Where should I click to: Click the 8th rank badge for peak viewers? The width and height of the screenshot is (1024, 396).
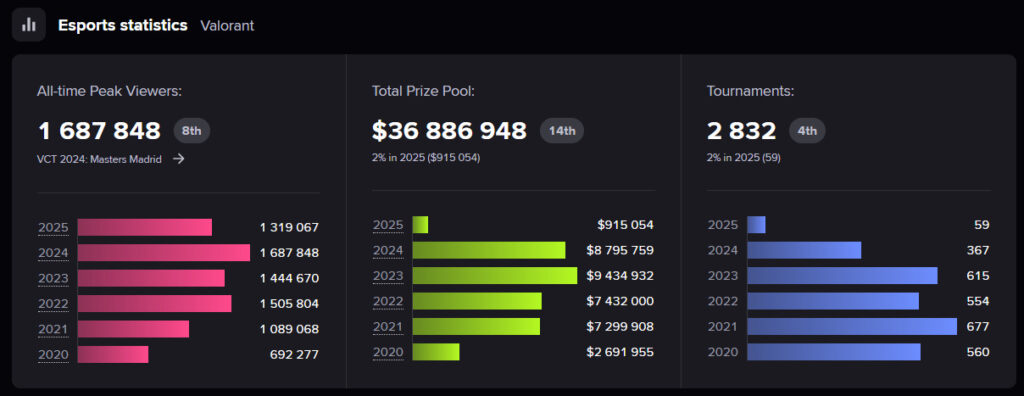click(x=191, y=131)
